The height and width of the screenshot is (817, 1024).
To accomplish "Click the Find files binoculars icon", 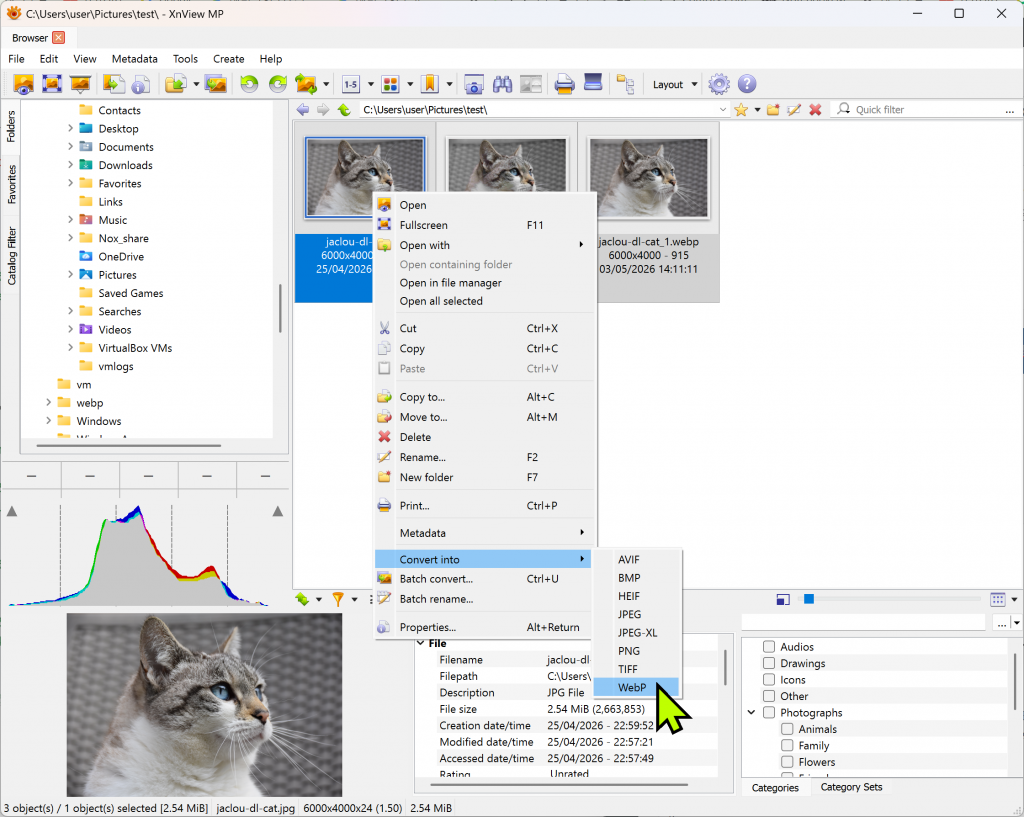I will pos(502,84).
